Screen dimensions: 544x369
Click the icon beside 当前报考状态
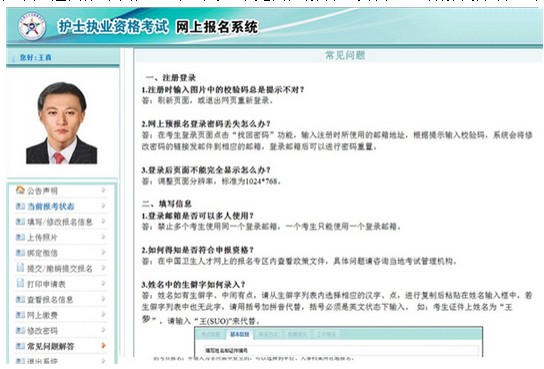tap(20, 206)
